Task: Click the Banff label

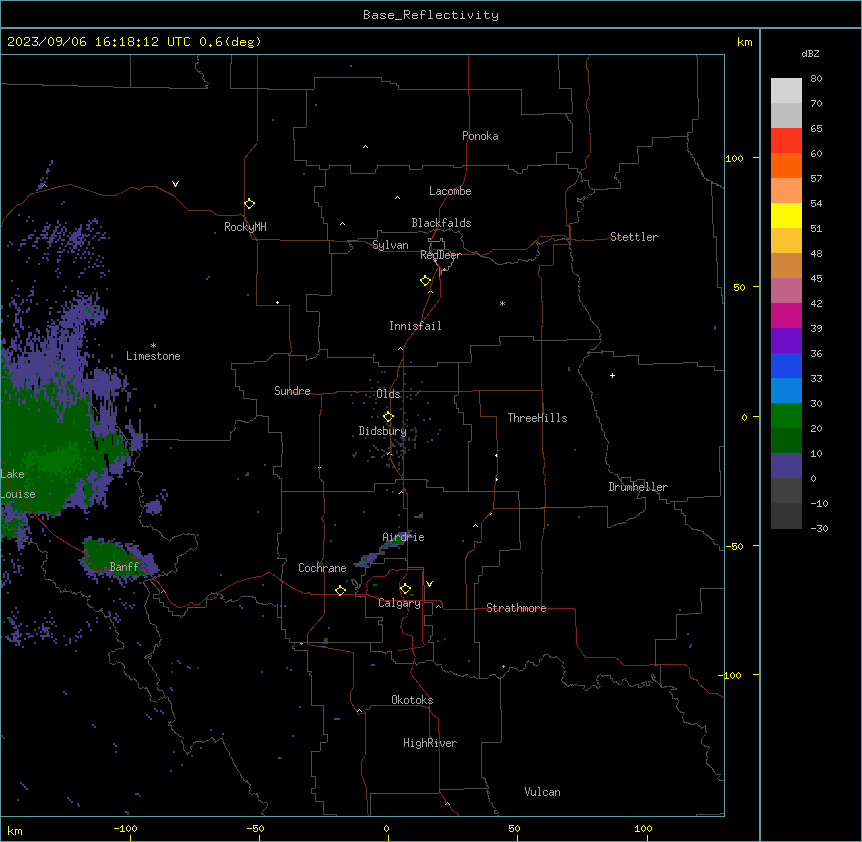Action: coord(124,567)
